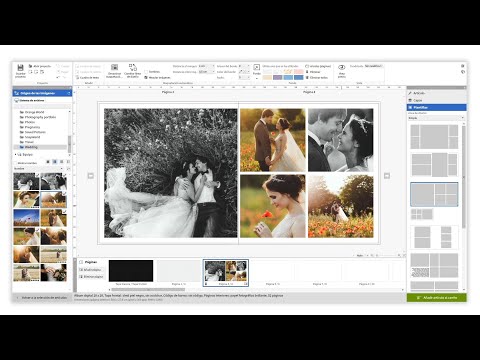Open the layout category dropdown under Plantillas
480x360 pixels.
(x=436, y=118)
